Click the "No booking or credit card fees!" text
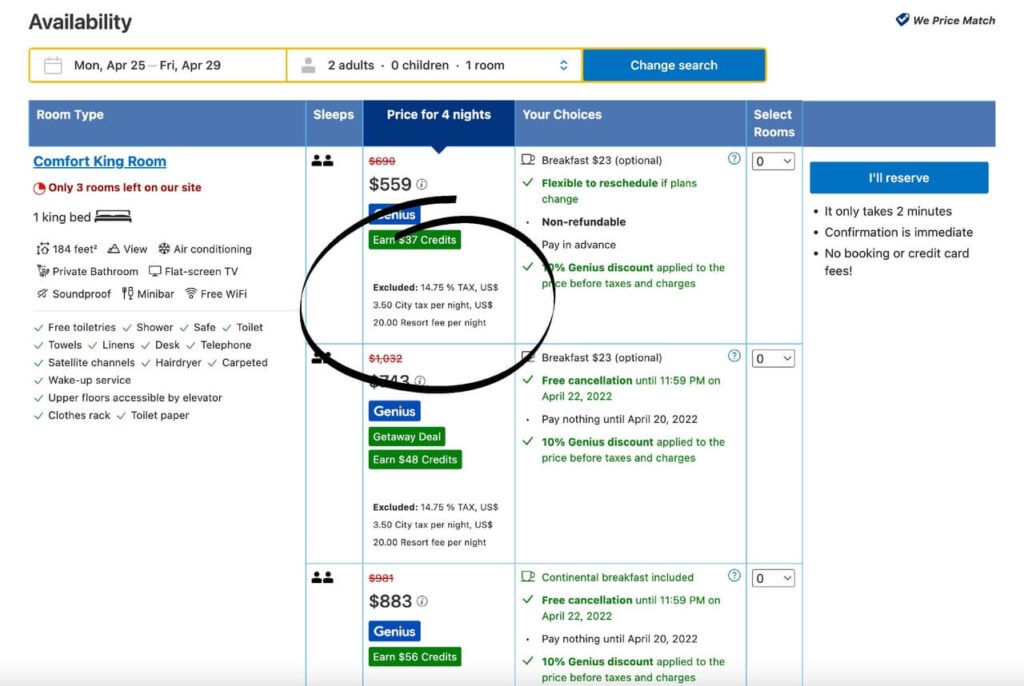Screen dimensions: 1024x686 (897, 262)
